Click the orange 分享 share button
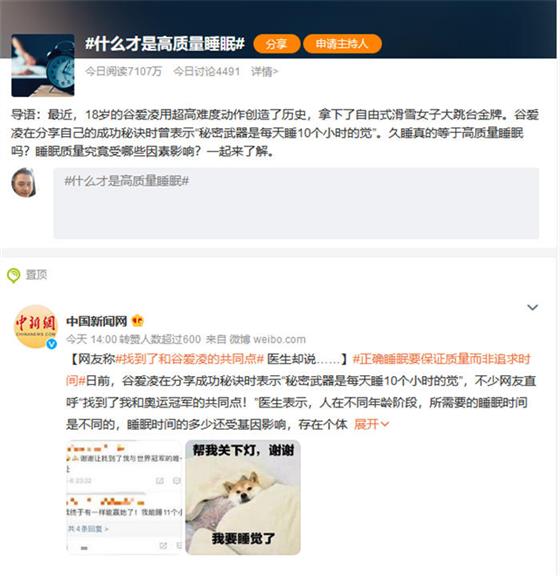The height and width of the screenshot is (576, 560). pos(276,44)
